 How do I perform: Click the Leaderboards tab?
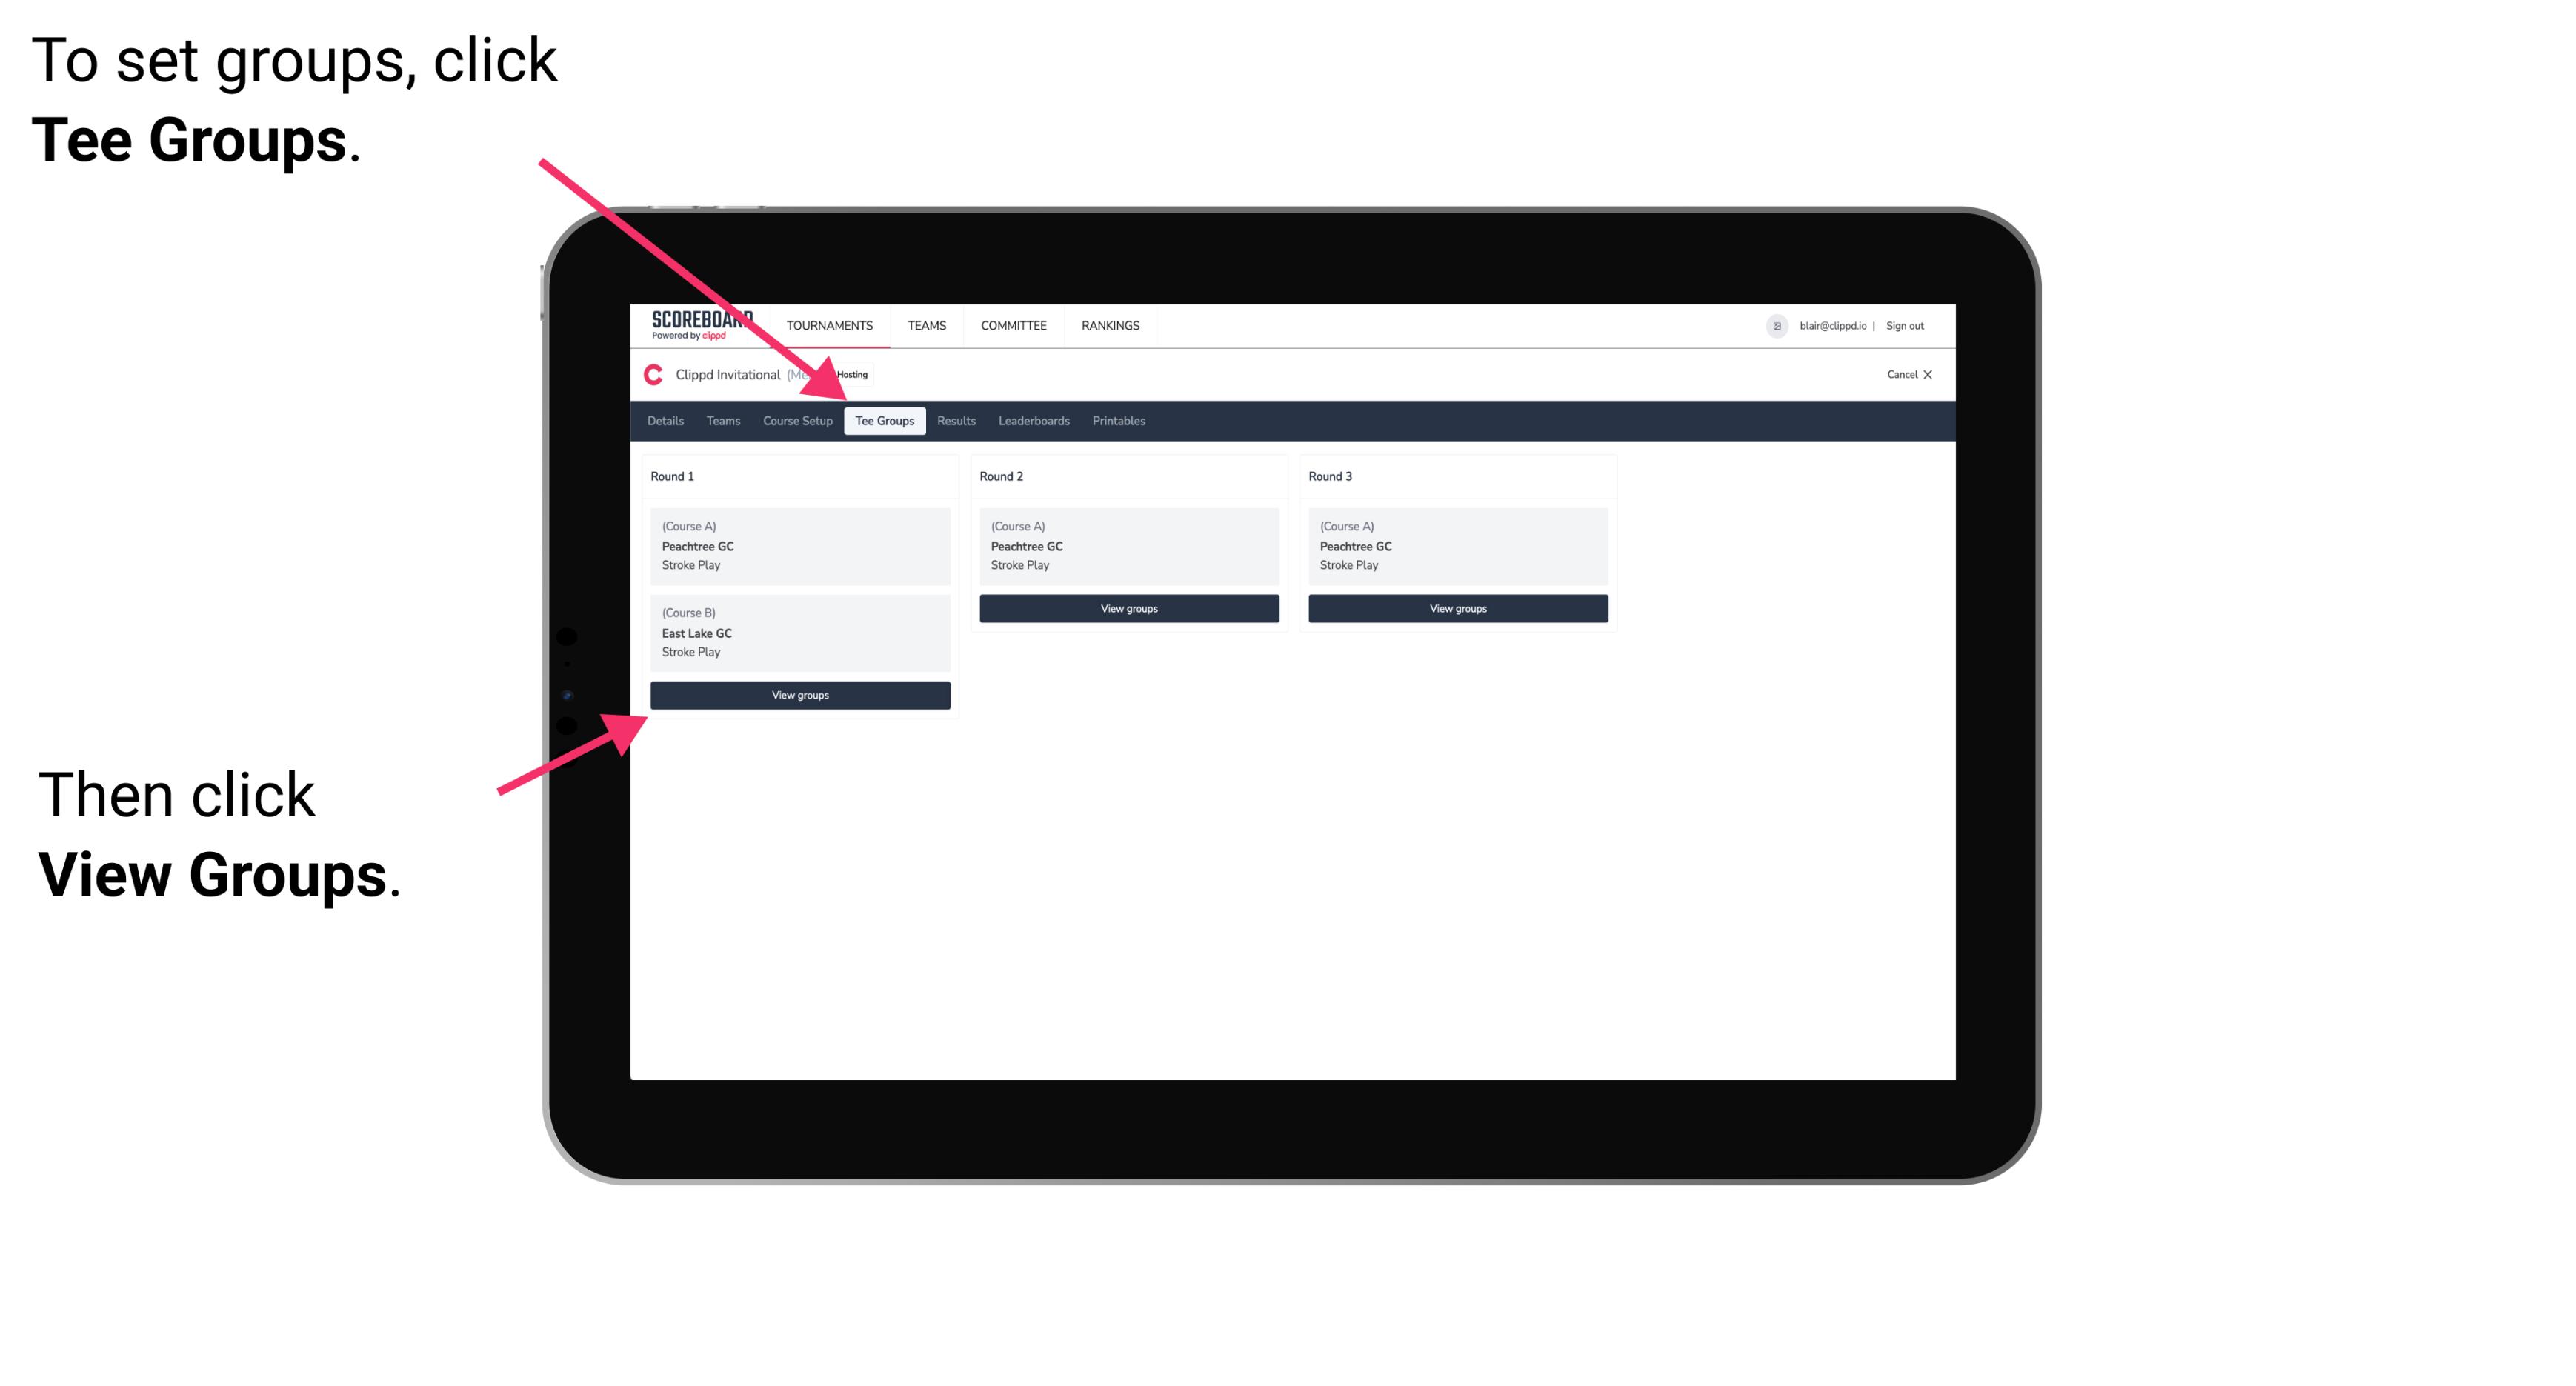1033,420
